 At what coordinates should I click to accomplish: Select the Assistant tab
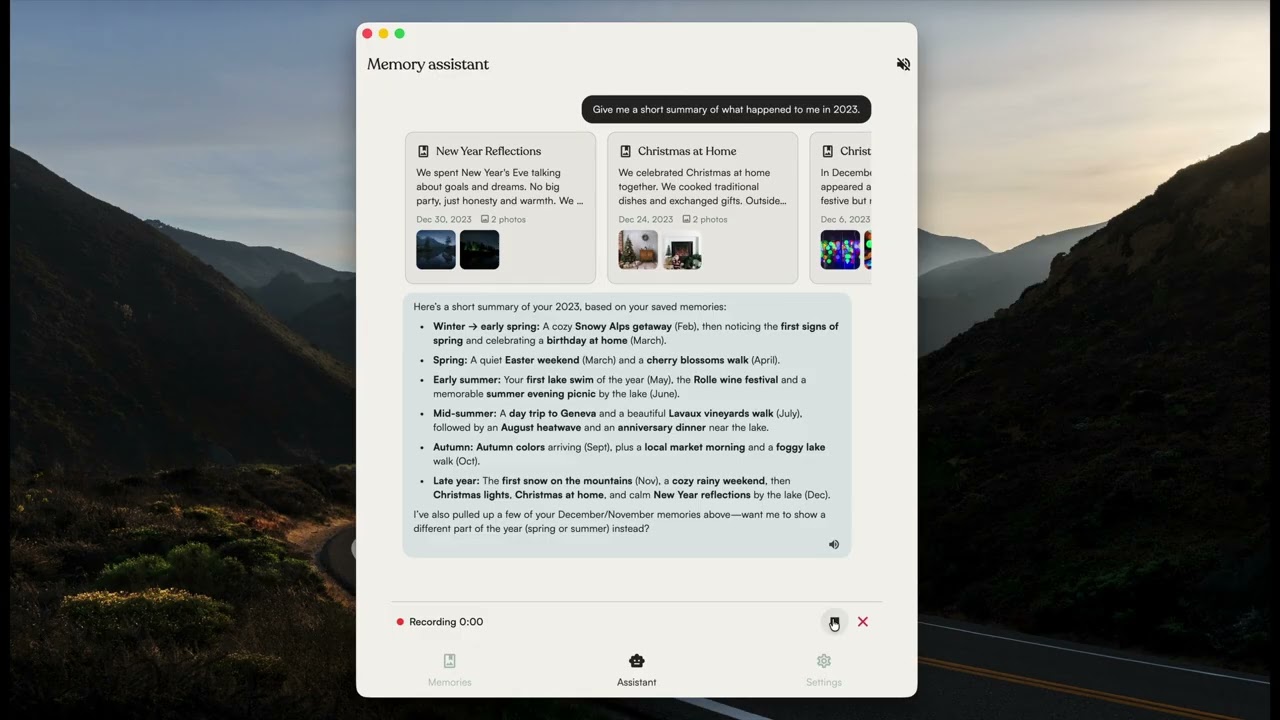(x=637, y=670)
